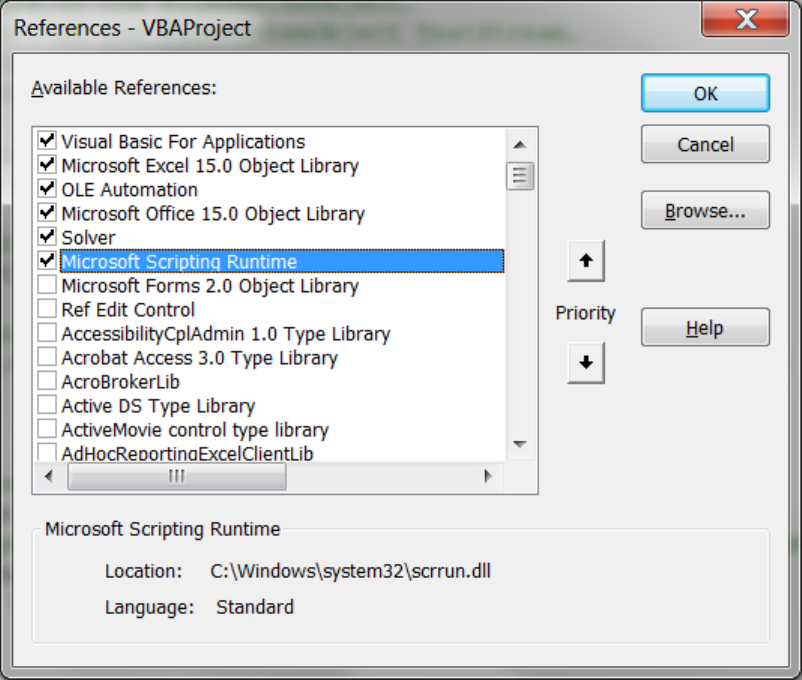Select 'Microsoft Office 15.0 Object Library' row
The width and height of the screenshot is (802, 680).
click(x=282, y=213)
